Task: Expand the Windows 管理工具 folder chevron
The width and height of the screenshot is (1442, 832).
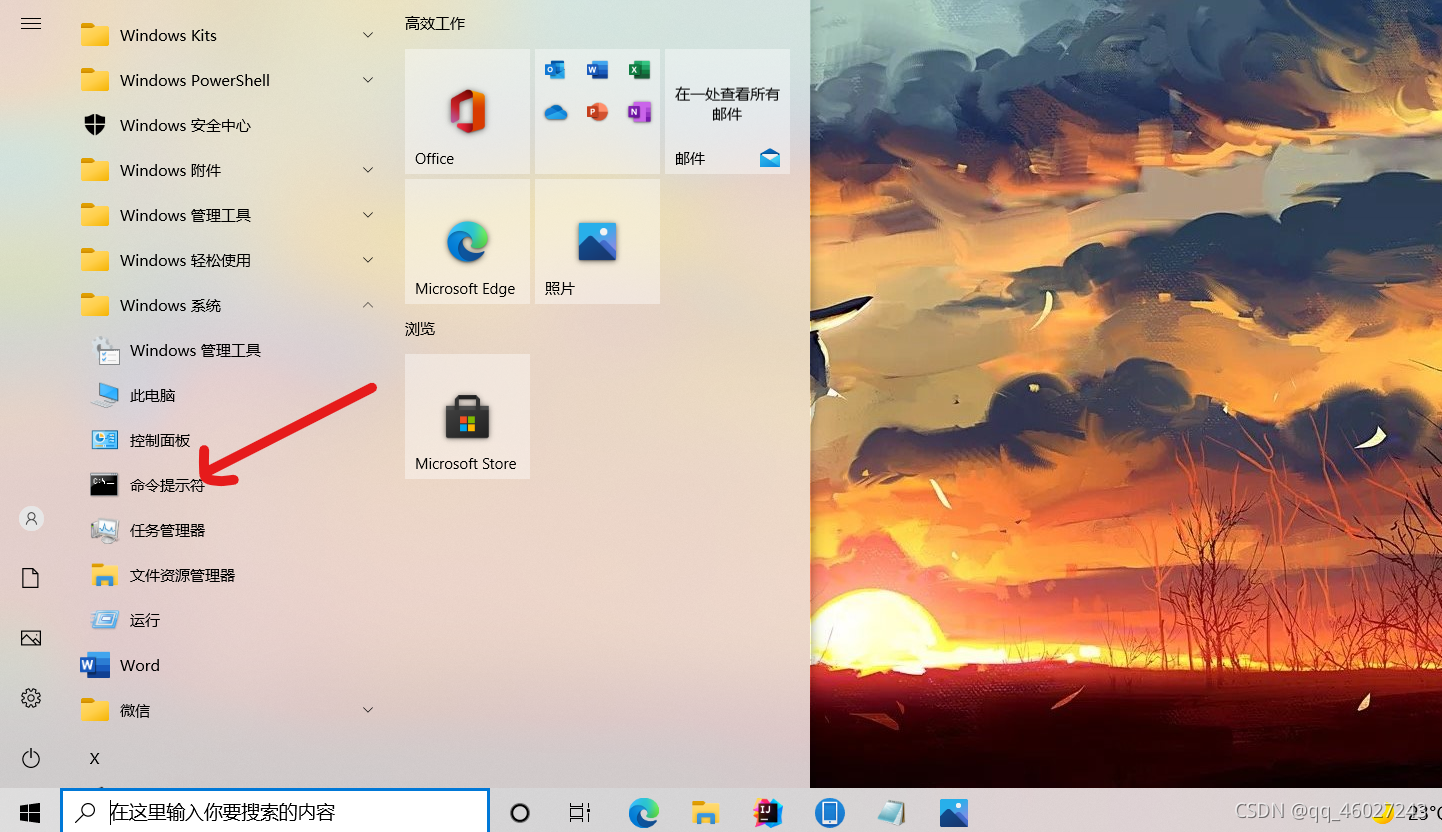Action: (368, 215)
